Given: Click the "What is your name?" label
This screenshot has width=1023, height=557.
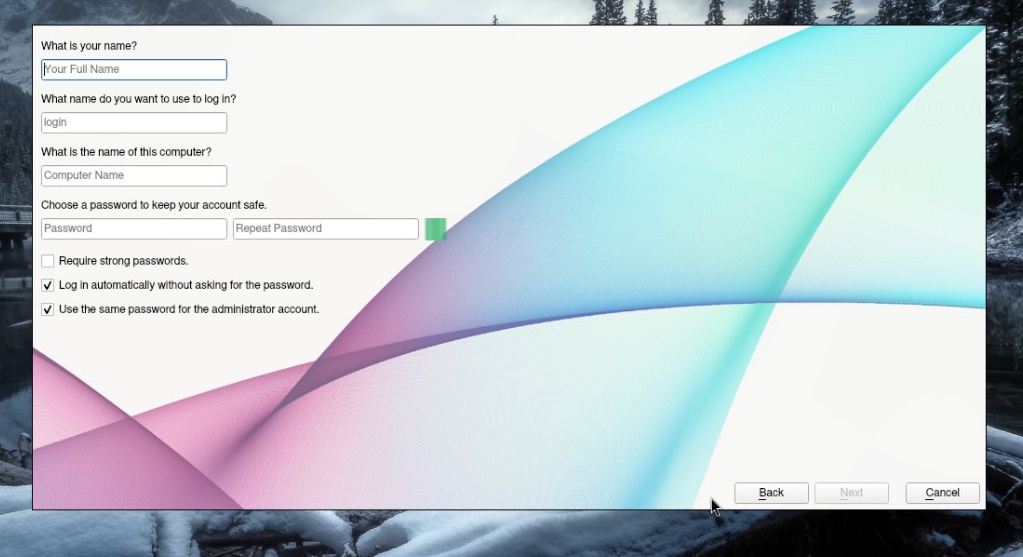Looking at the screenshot, I should (89, 46).
